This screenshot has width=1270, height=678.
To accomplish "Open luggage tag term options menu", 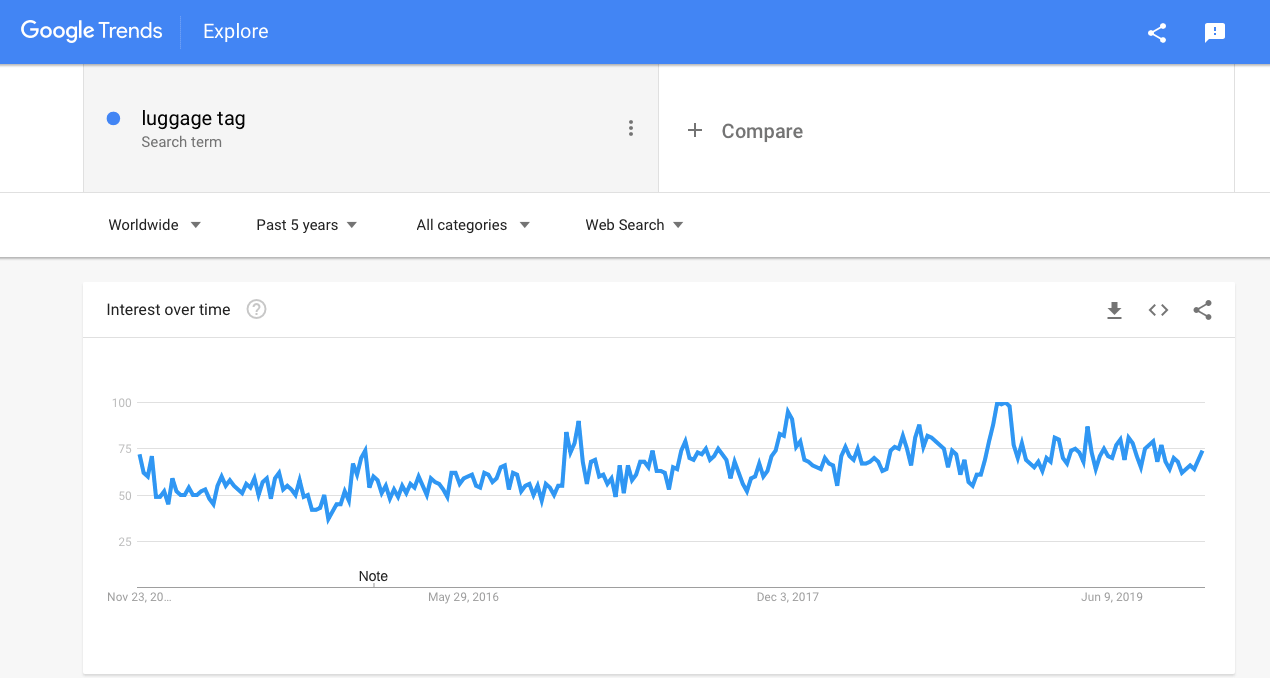I will click(x=630, y=128).
